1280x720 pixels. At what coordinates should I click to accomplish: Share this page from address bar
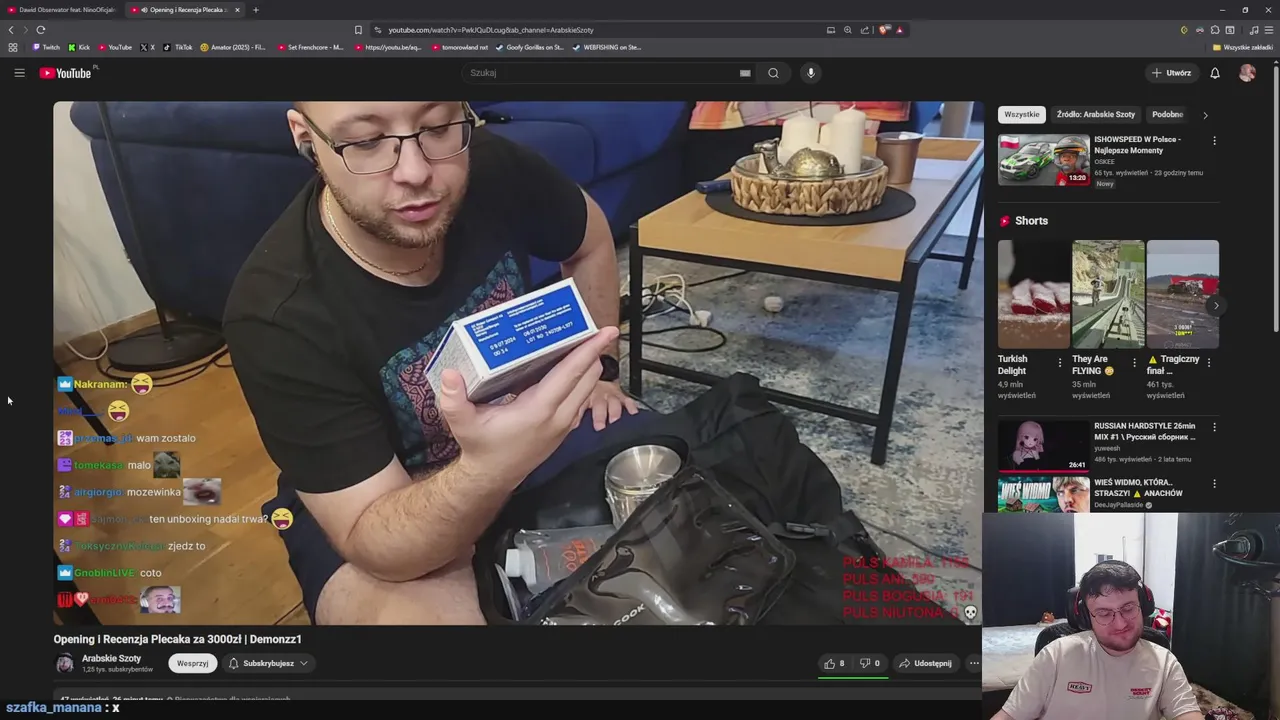pyautogui.click(x=865, y=30)
